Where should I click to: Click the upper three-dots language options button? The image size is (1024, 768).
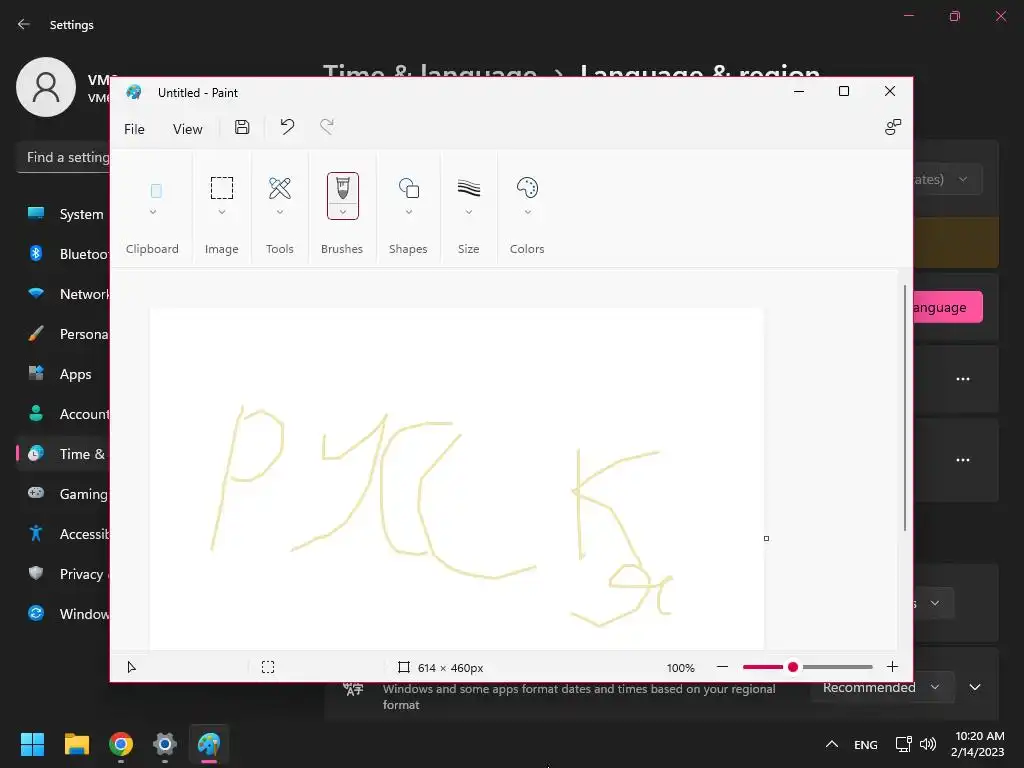(x=963, y=379)
